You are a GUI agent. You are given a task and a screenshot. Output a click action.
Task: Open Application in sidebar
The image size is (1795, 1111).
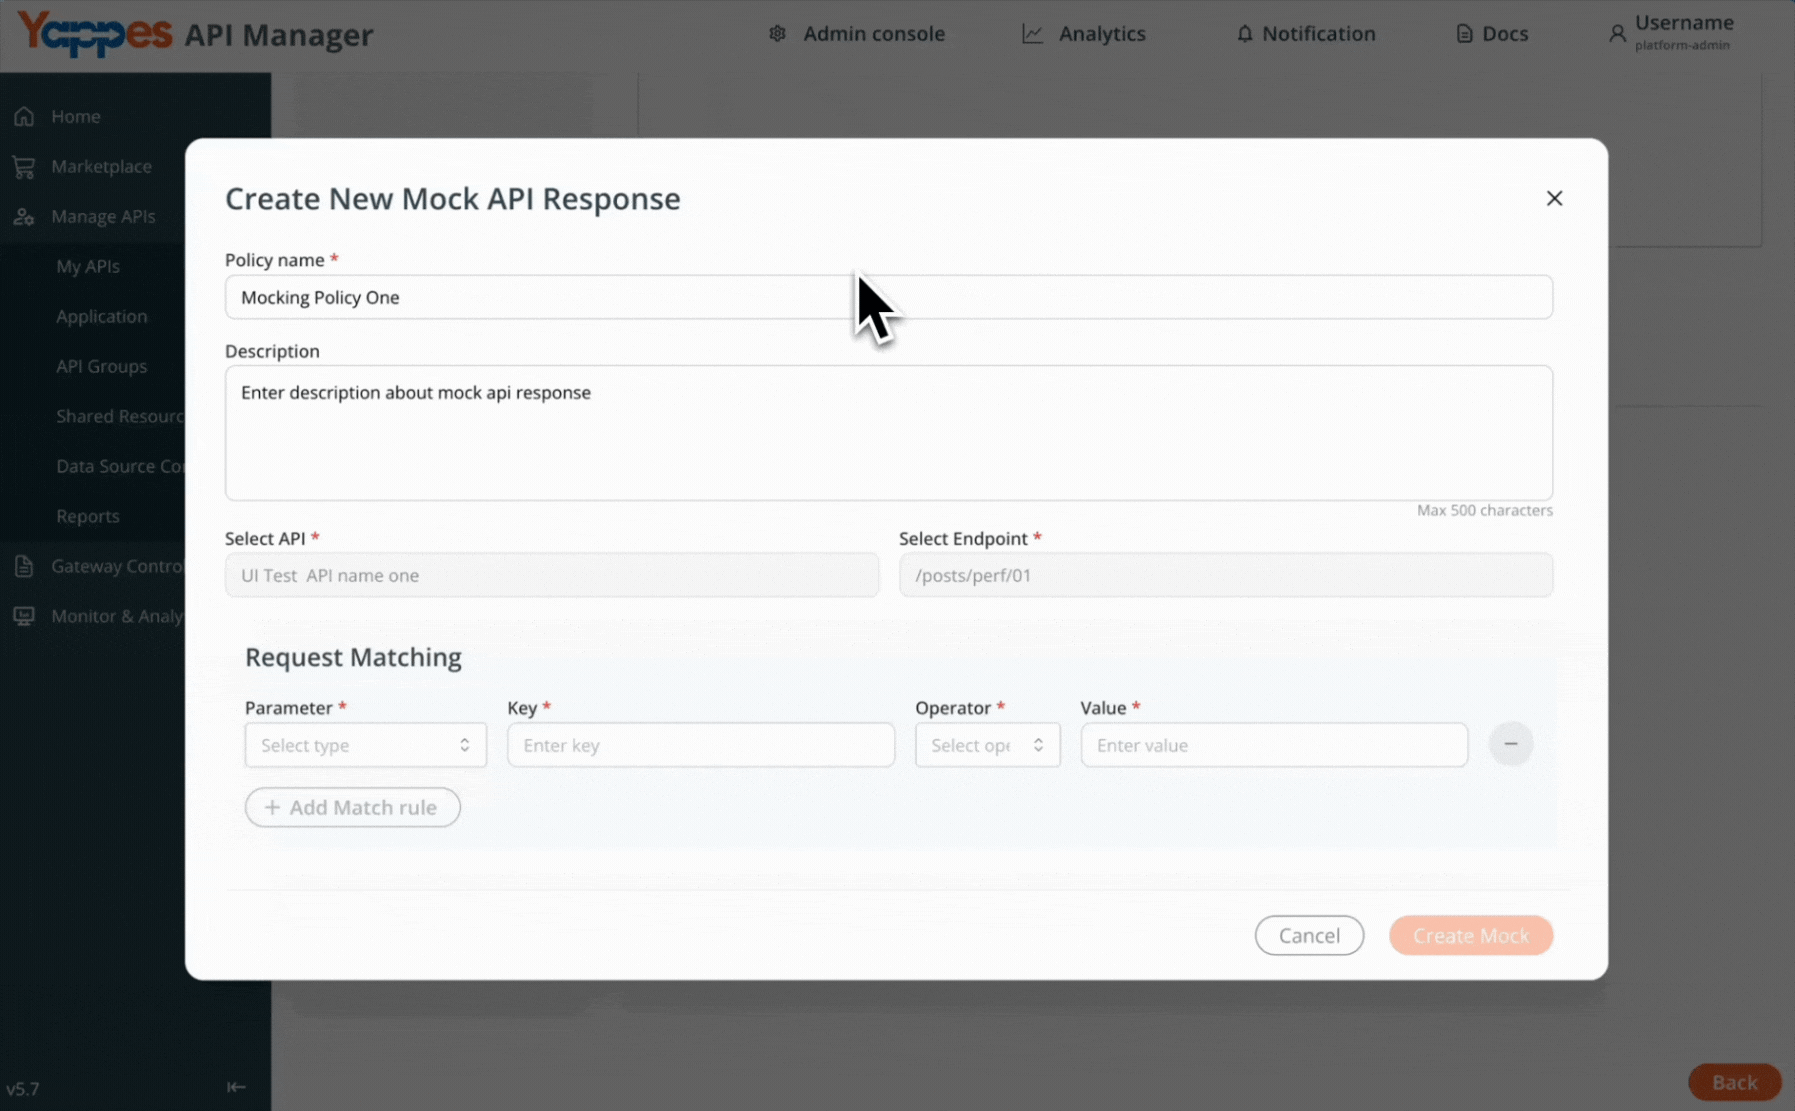tap(101, 316)
